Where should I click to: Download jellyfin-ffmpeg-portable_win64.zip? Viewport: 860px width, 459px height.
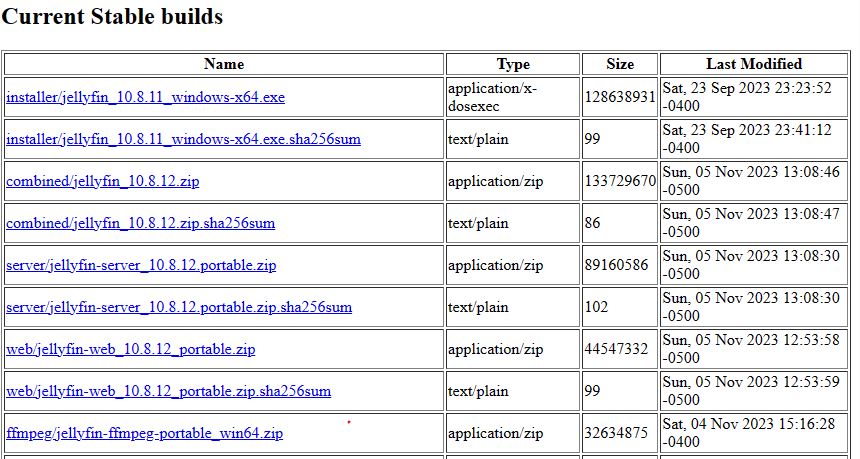pos(145,434)
